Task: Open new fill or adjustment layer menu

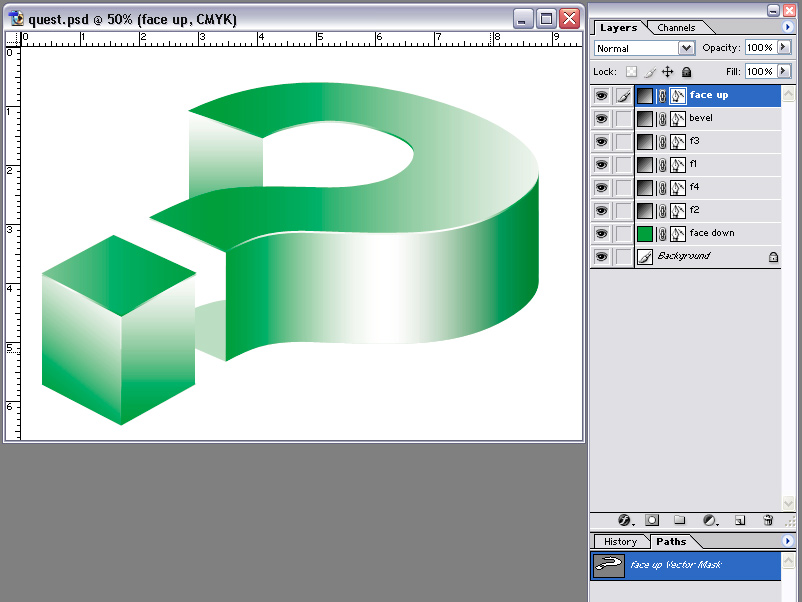Action: click(710, 520)
